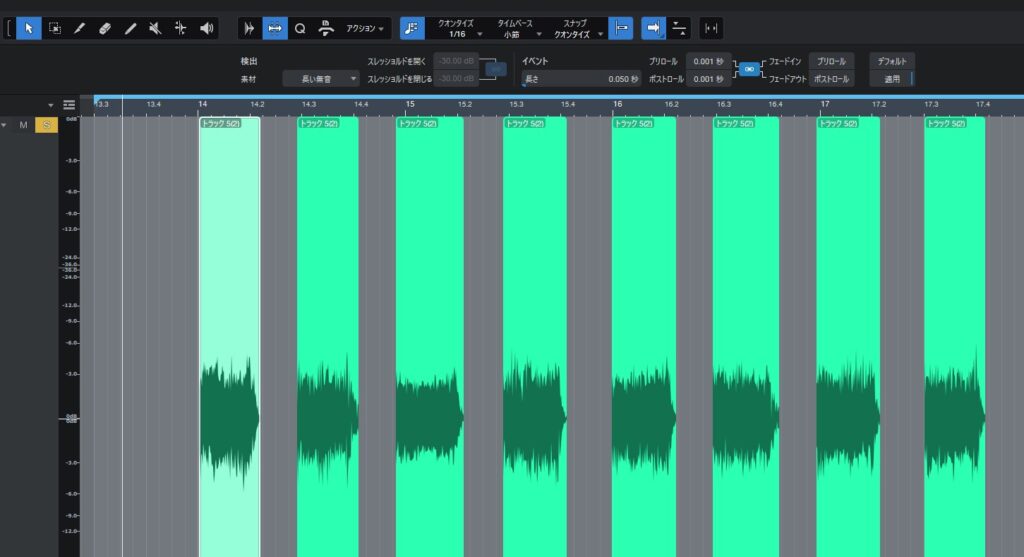This screenshot has width=1024, height=557.
Task: Activate the Mute tool
Action: (155, 28)
